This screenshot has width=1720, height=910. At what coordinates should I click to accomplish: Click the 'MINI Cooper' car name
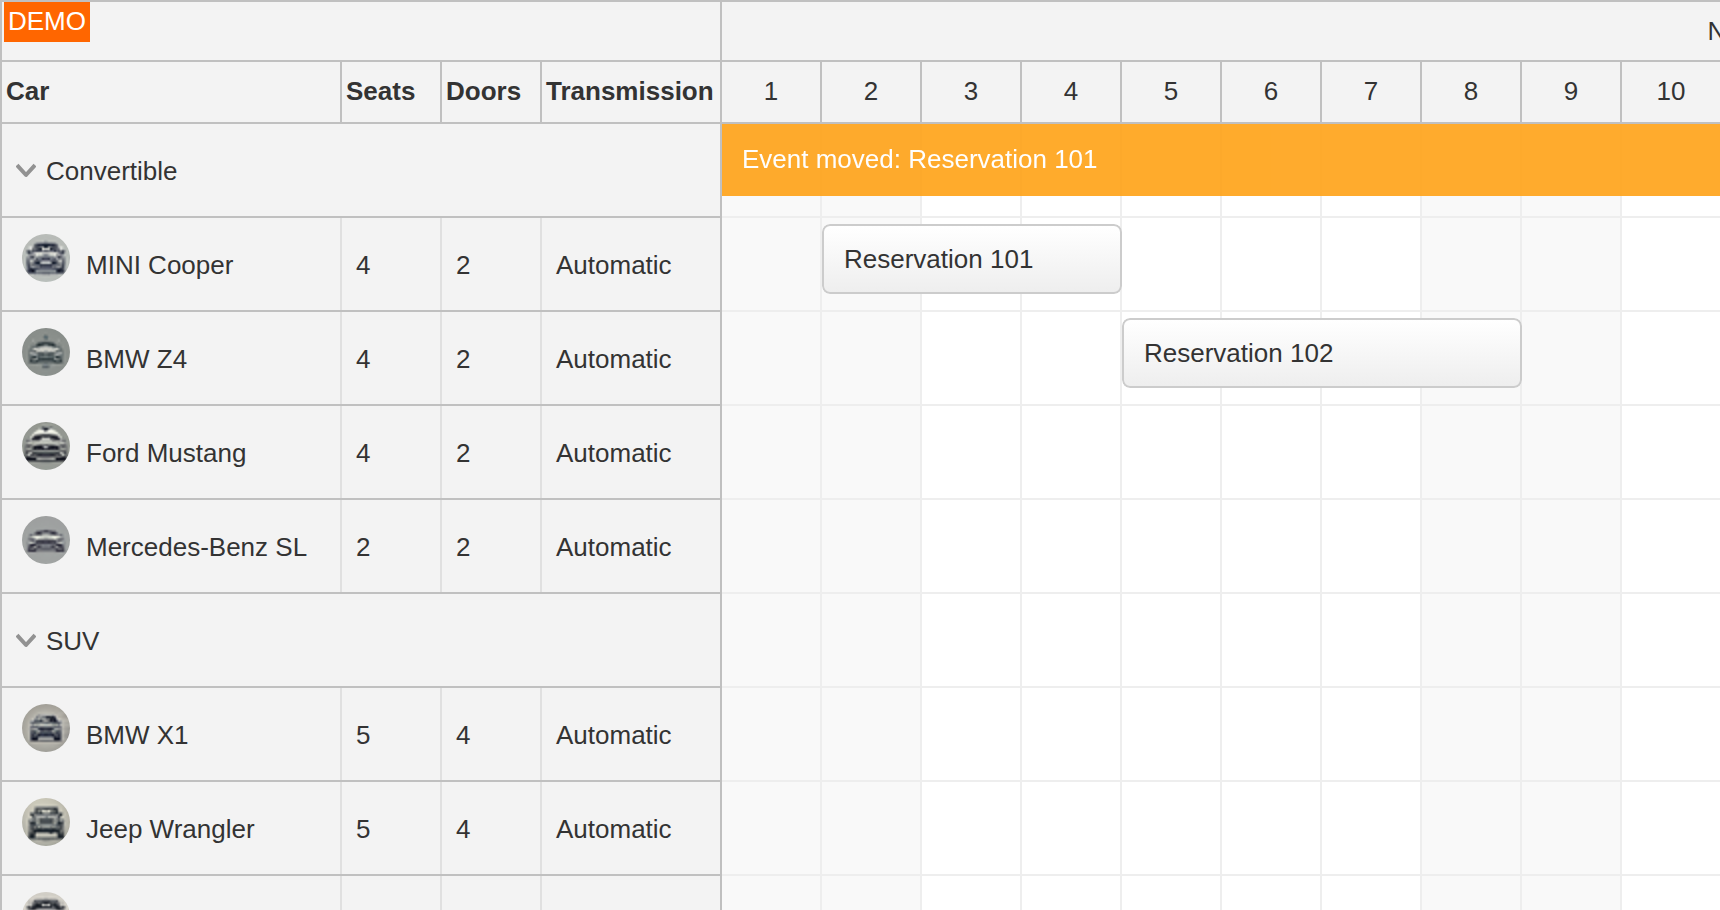tap(159, 265)
